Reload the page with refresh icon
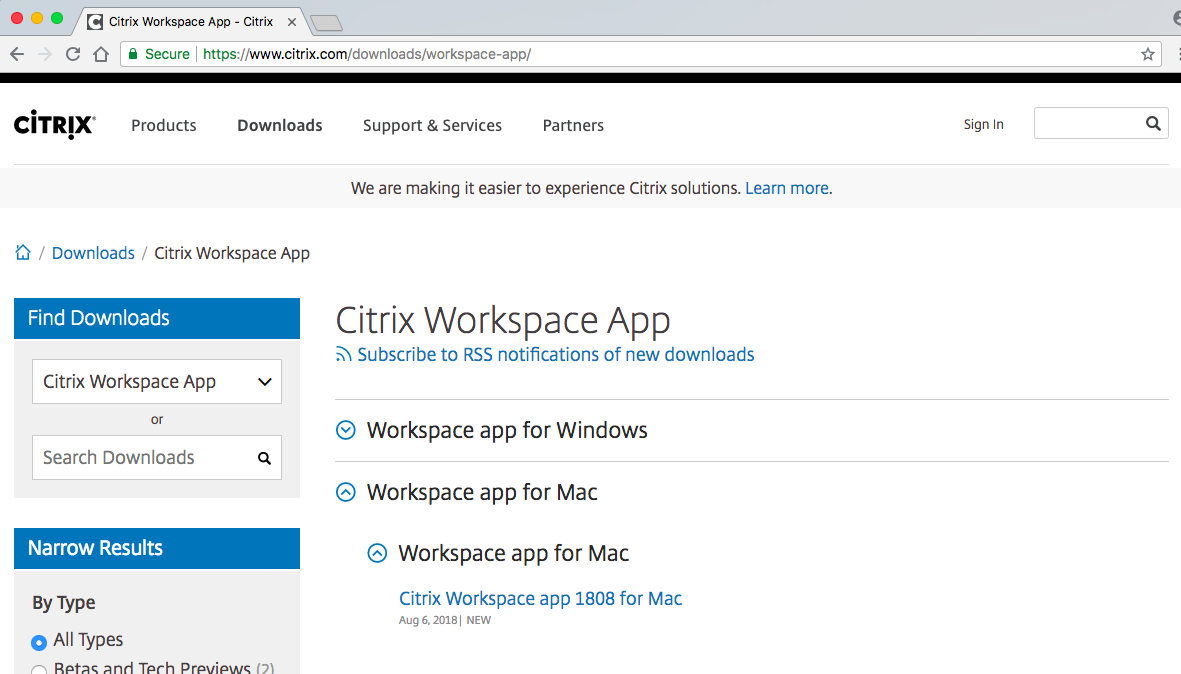The width and height of the screenshot is (1181, 674). click(73, 54)
